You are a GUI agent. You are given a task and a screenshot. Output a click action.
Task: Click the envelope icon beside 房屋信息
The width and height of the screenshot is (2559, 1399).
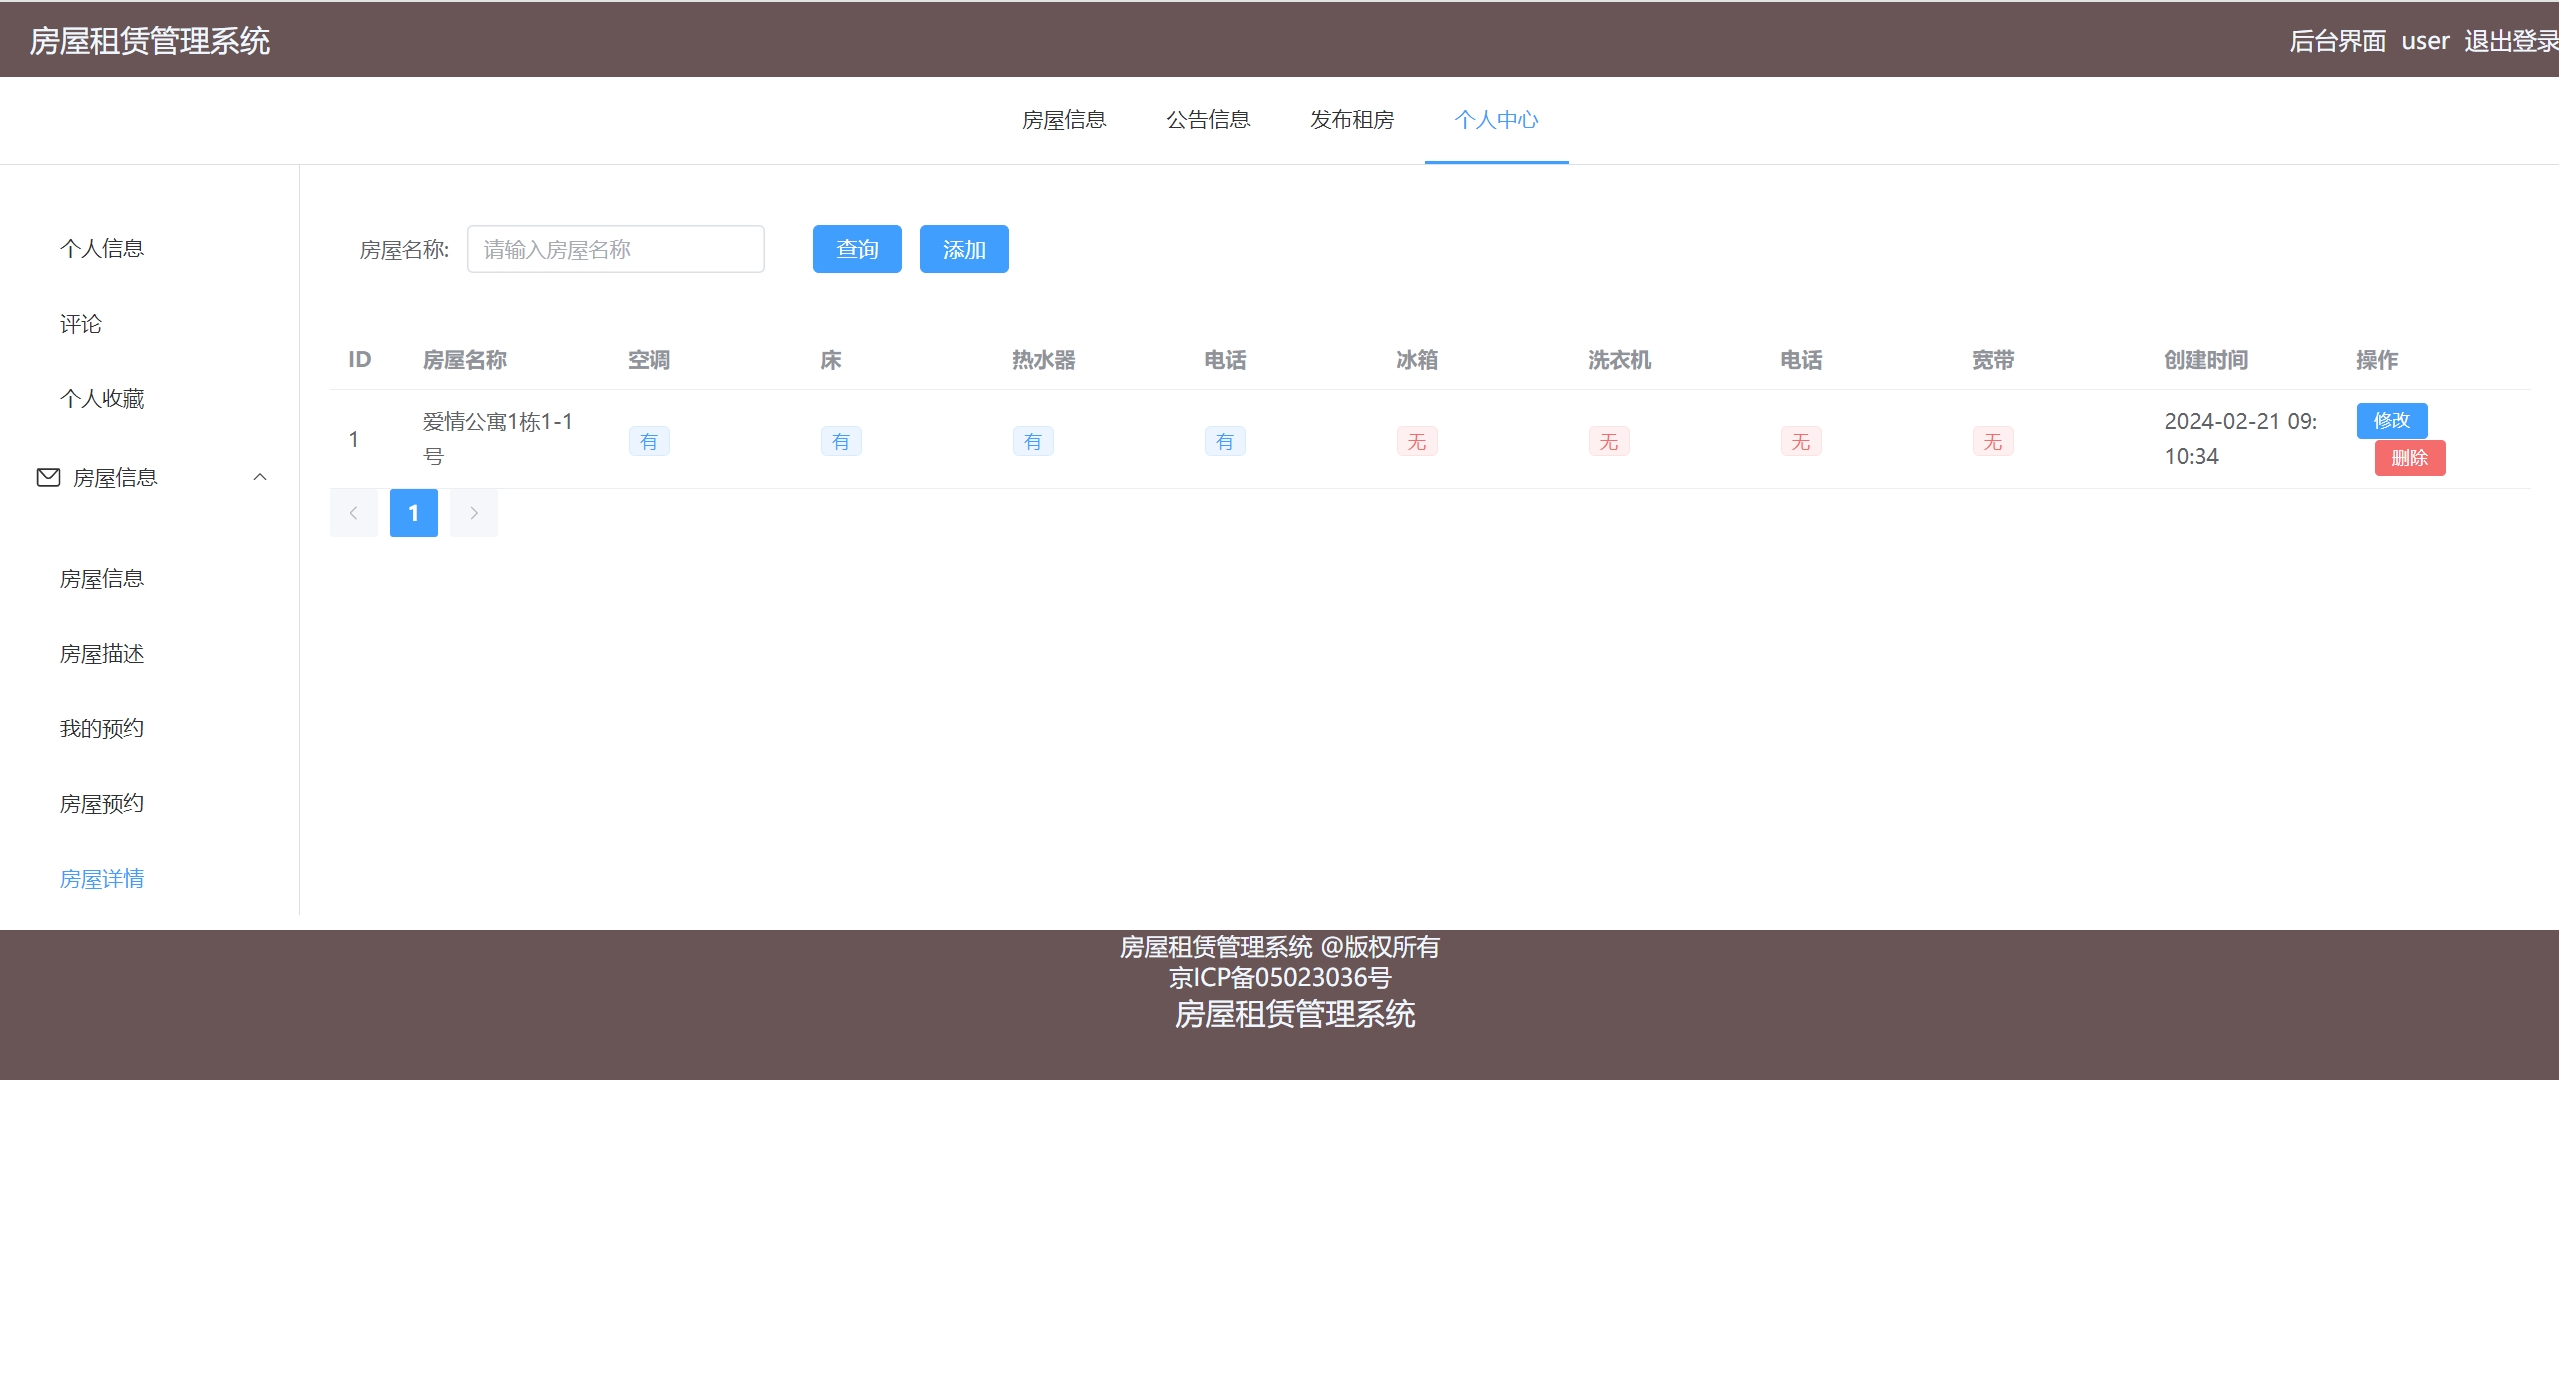(48, 477)
